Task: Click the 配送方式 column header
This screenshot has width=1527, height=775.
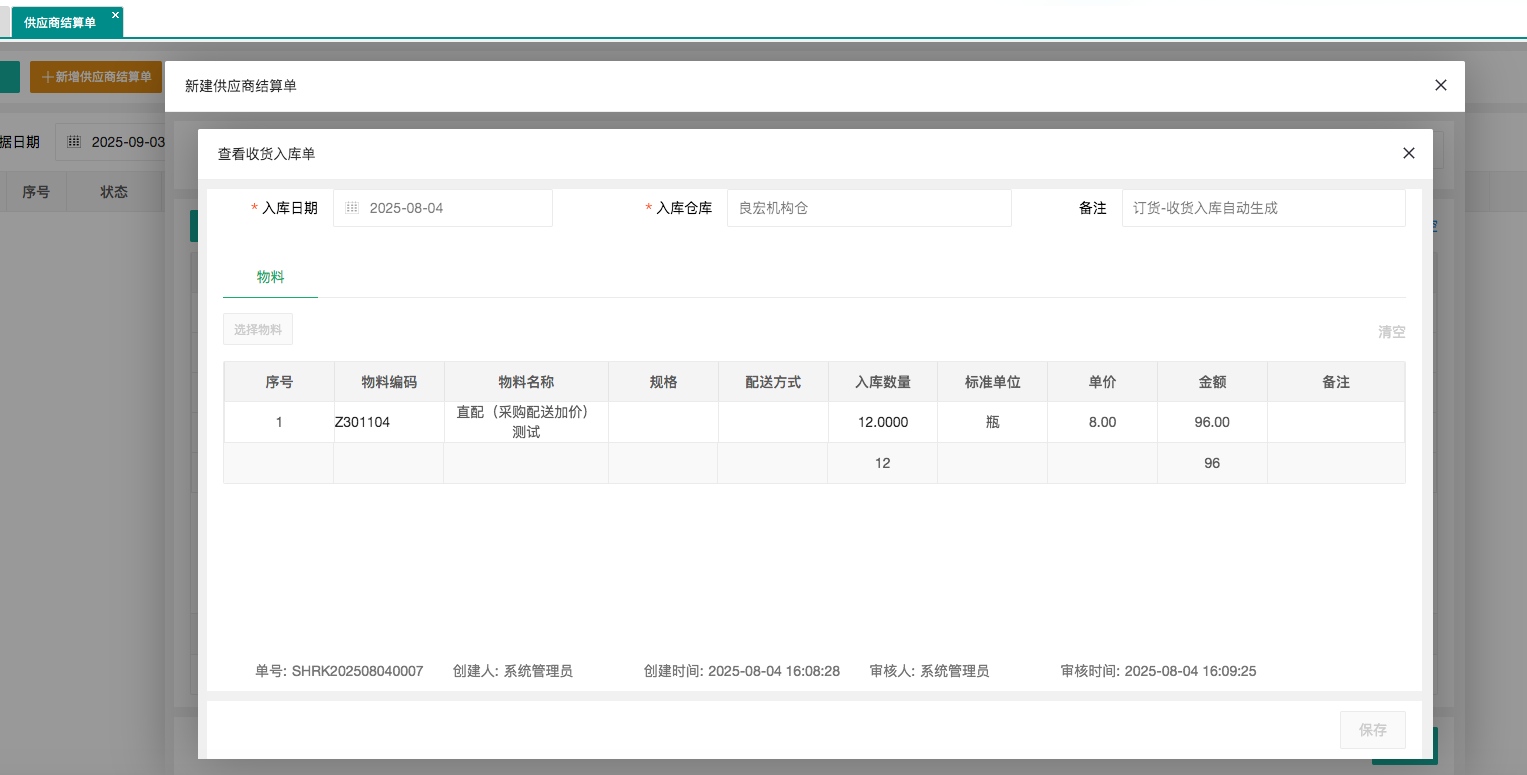Action: pos(772,382)
